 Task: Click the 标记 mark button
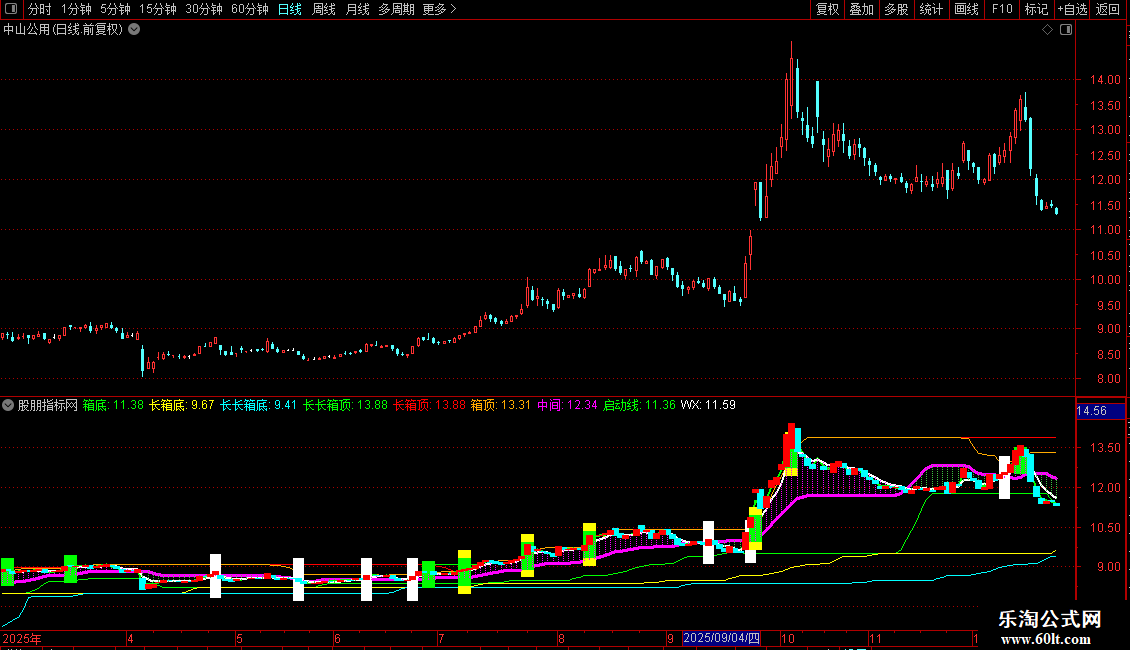tap(1036, 9)
